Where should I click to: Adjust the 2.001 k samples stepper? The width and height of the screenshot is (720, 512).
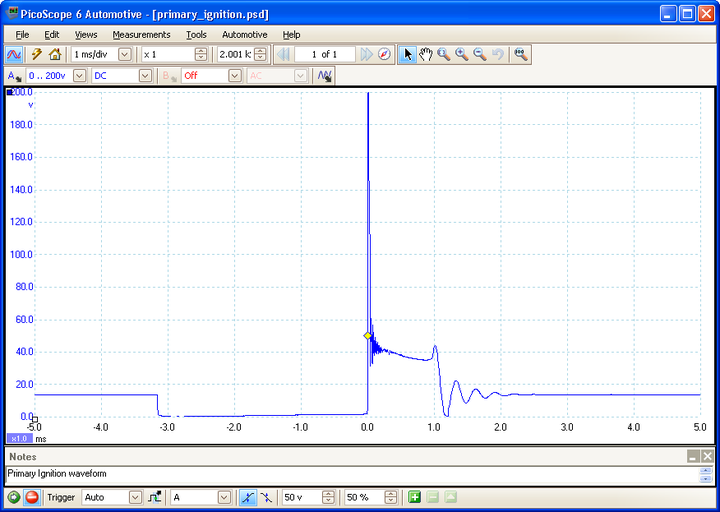point(260,55)
